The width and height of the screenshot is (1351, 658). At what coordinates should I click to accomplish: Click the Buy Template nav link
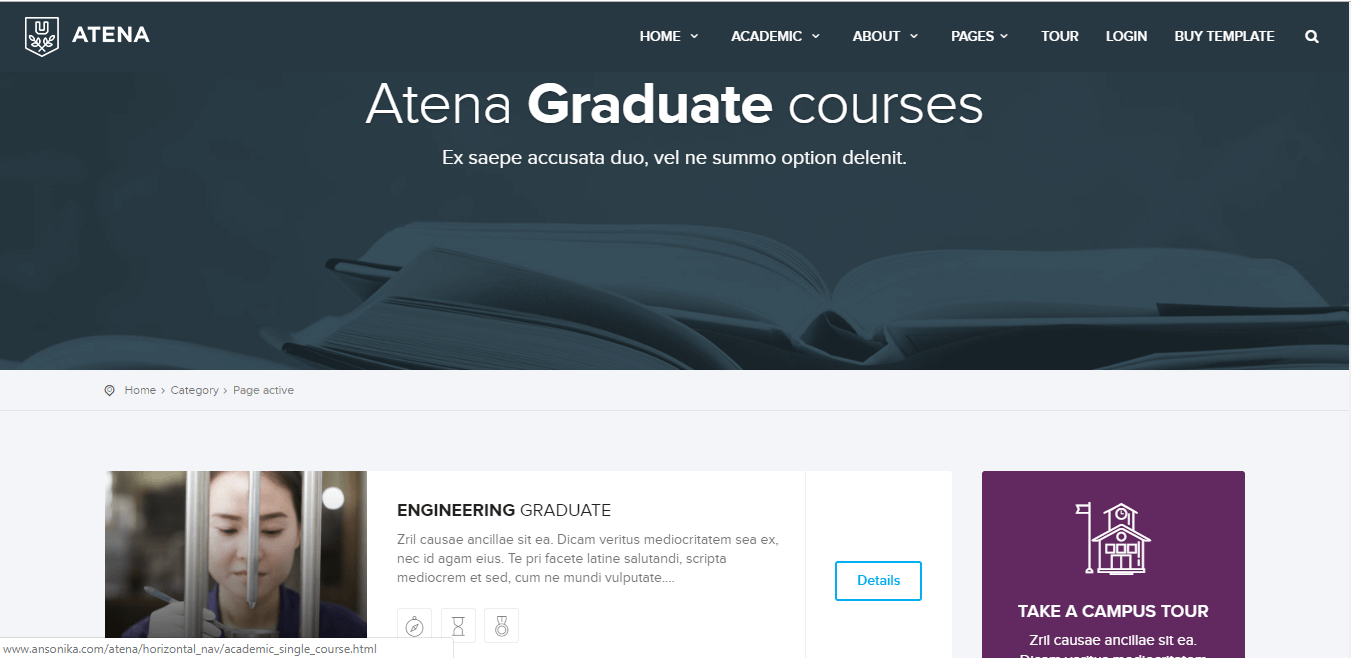coord(1224,36)
